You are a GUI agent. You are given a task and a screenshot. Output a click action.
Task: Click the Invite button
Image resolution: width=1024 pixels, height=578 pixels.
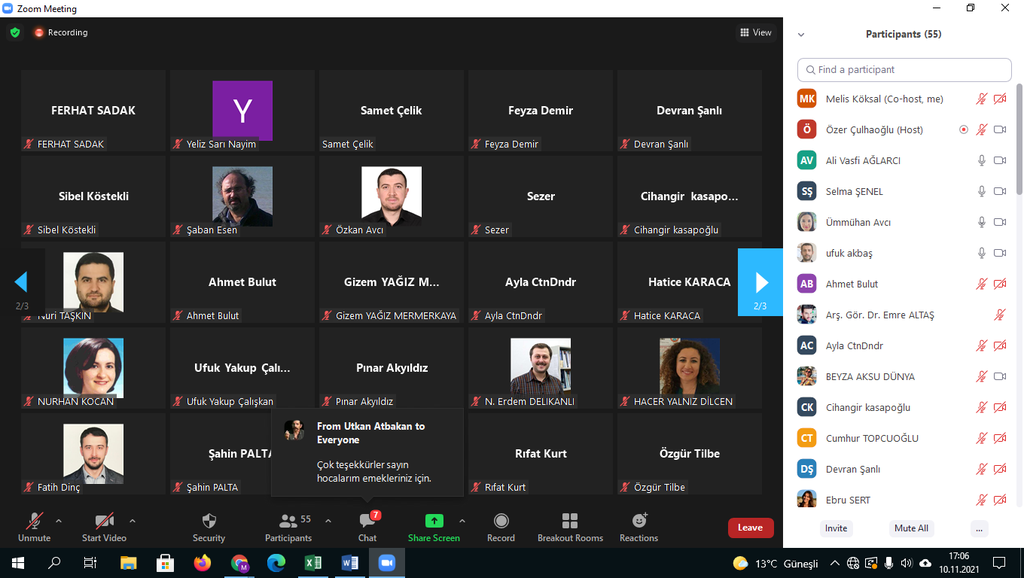pyautogui.click(x=836, y=528)
